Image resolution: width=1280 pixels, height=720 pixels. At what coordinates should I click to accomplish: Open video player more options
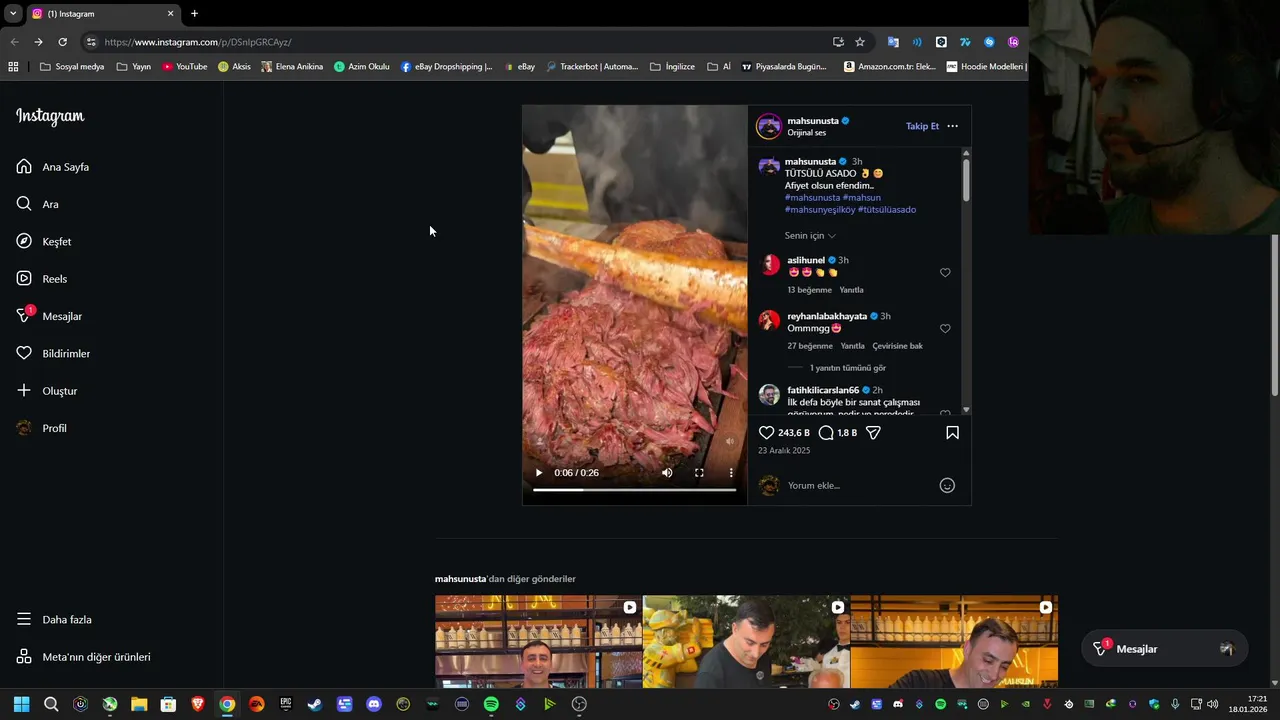pyautogui.click(x=731, y=473)
